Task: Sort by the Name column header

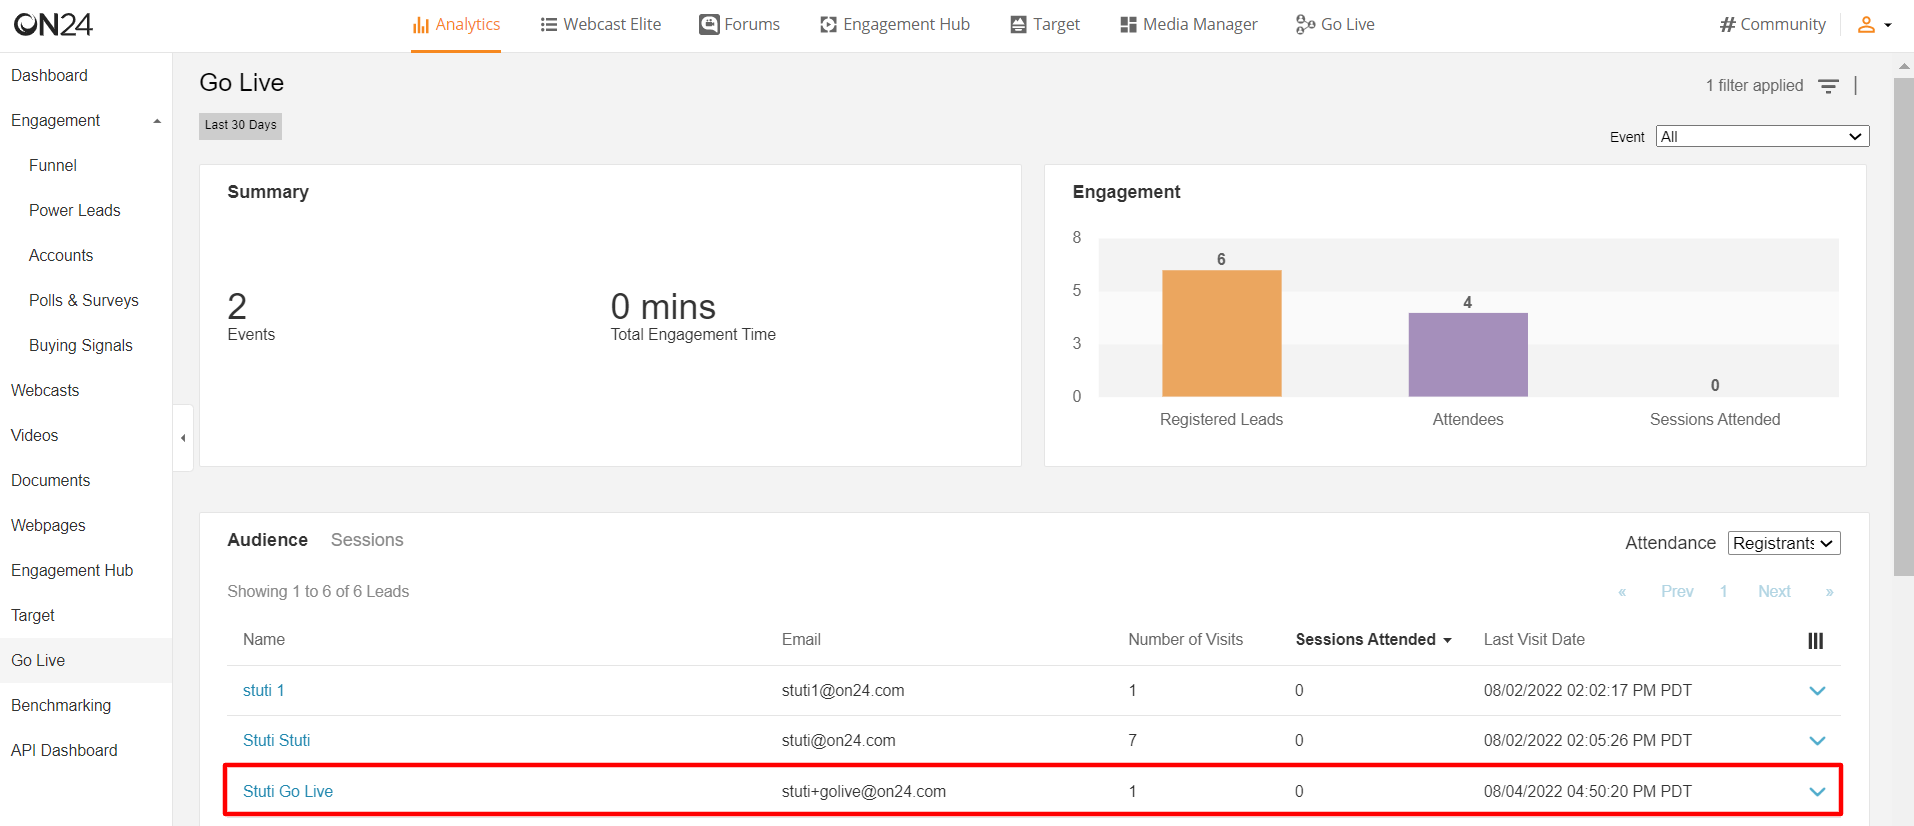Action: click(264, 639)
